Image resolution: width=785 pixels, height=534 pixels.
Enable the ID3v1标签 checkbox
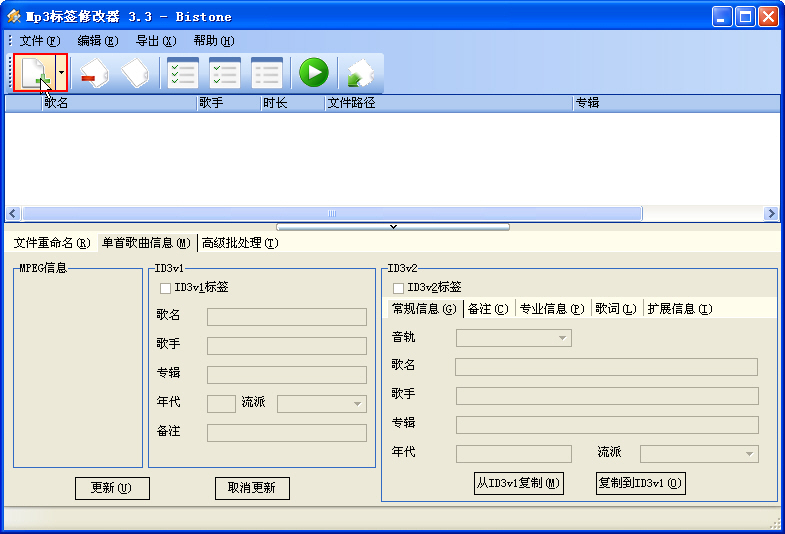coord(165,288)
